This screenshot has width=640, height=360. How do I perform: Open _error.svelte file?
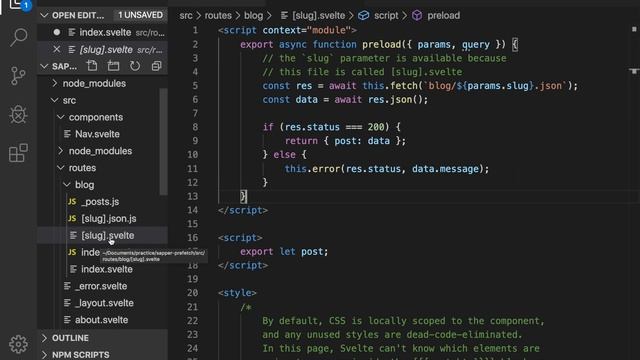coord(101,286)
